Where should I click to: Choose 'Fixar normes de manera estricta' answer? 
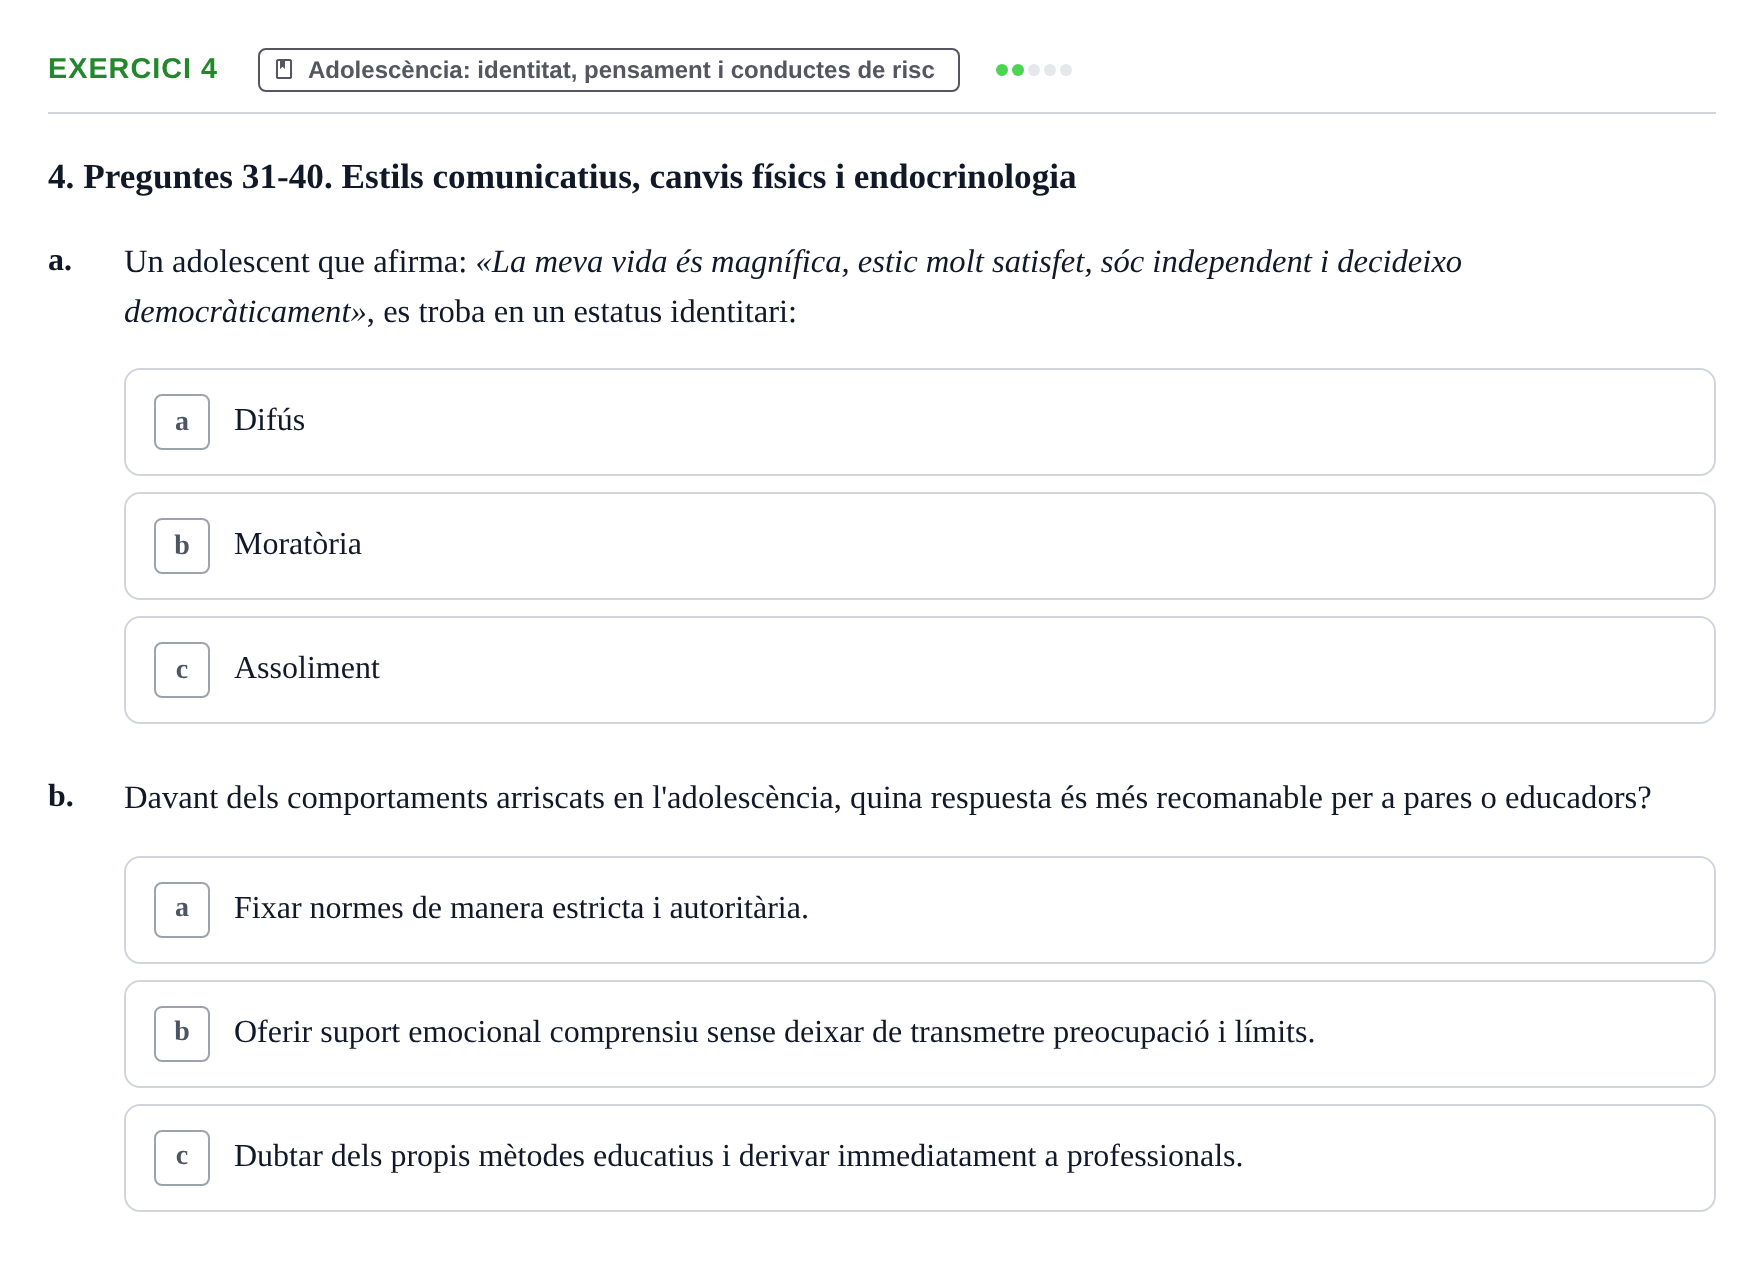tap(919, 910)
